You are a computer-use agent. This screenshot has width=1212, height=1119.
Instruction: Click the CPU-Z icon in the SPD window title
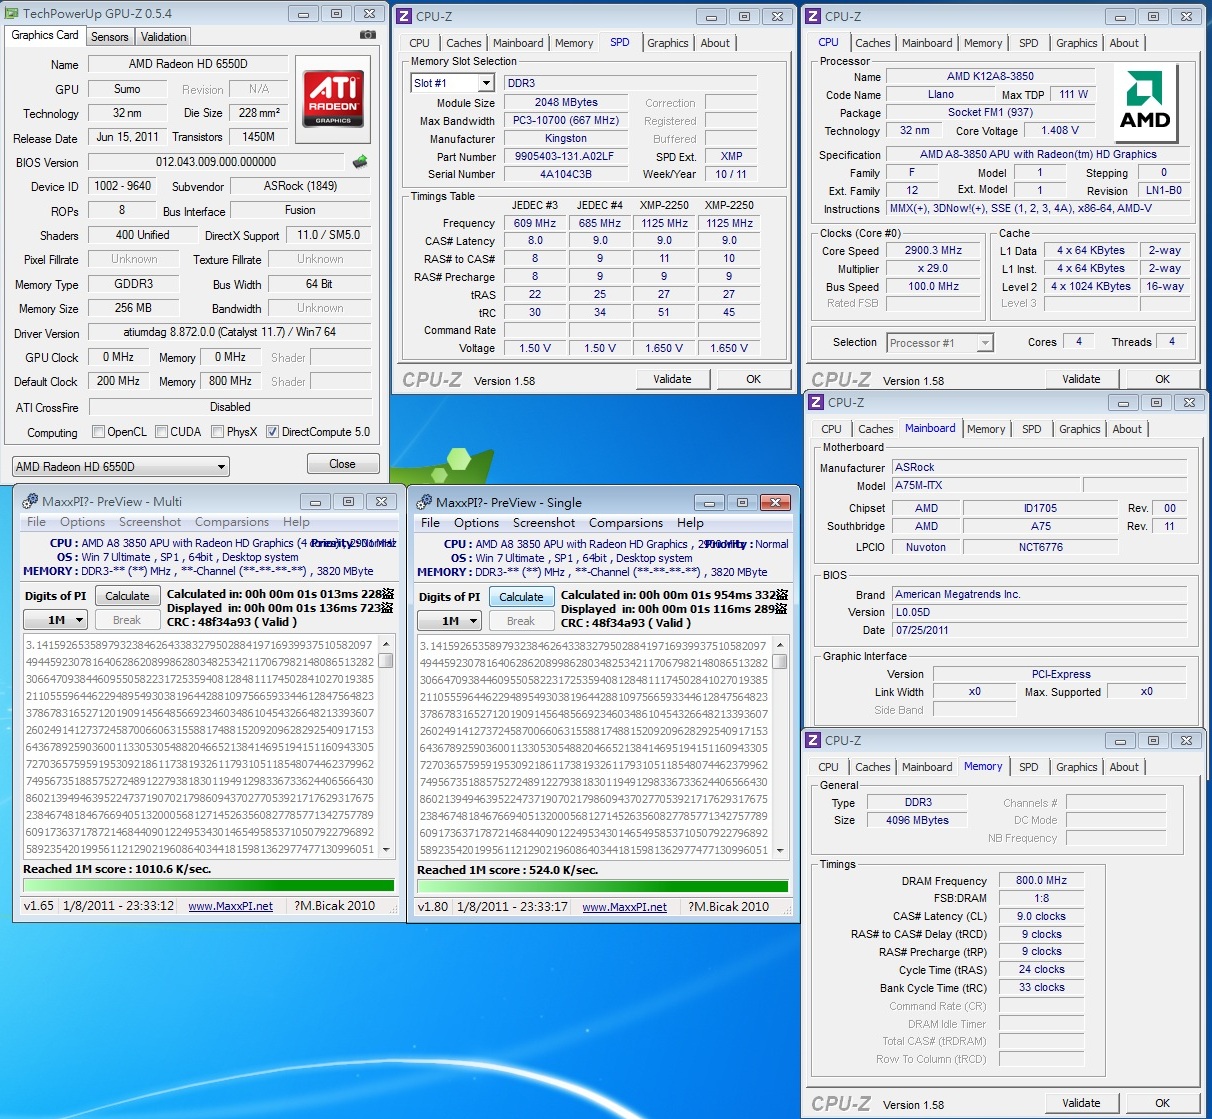(x=404, y=17)
